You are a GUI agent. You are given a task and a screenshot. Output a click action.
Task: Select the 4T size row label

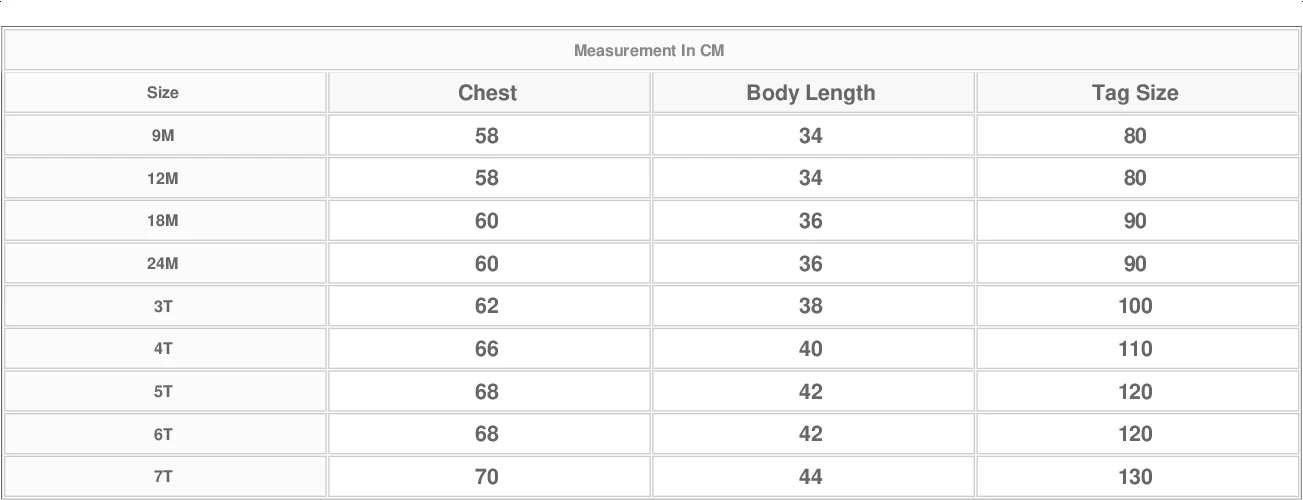click(x=163, y=349)
